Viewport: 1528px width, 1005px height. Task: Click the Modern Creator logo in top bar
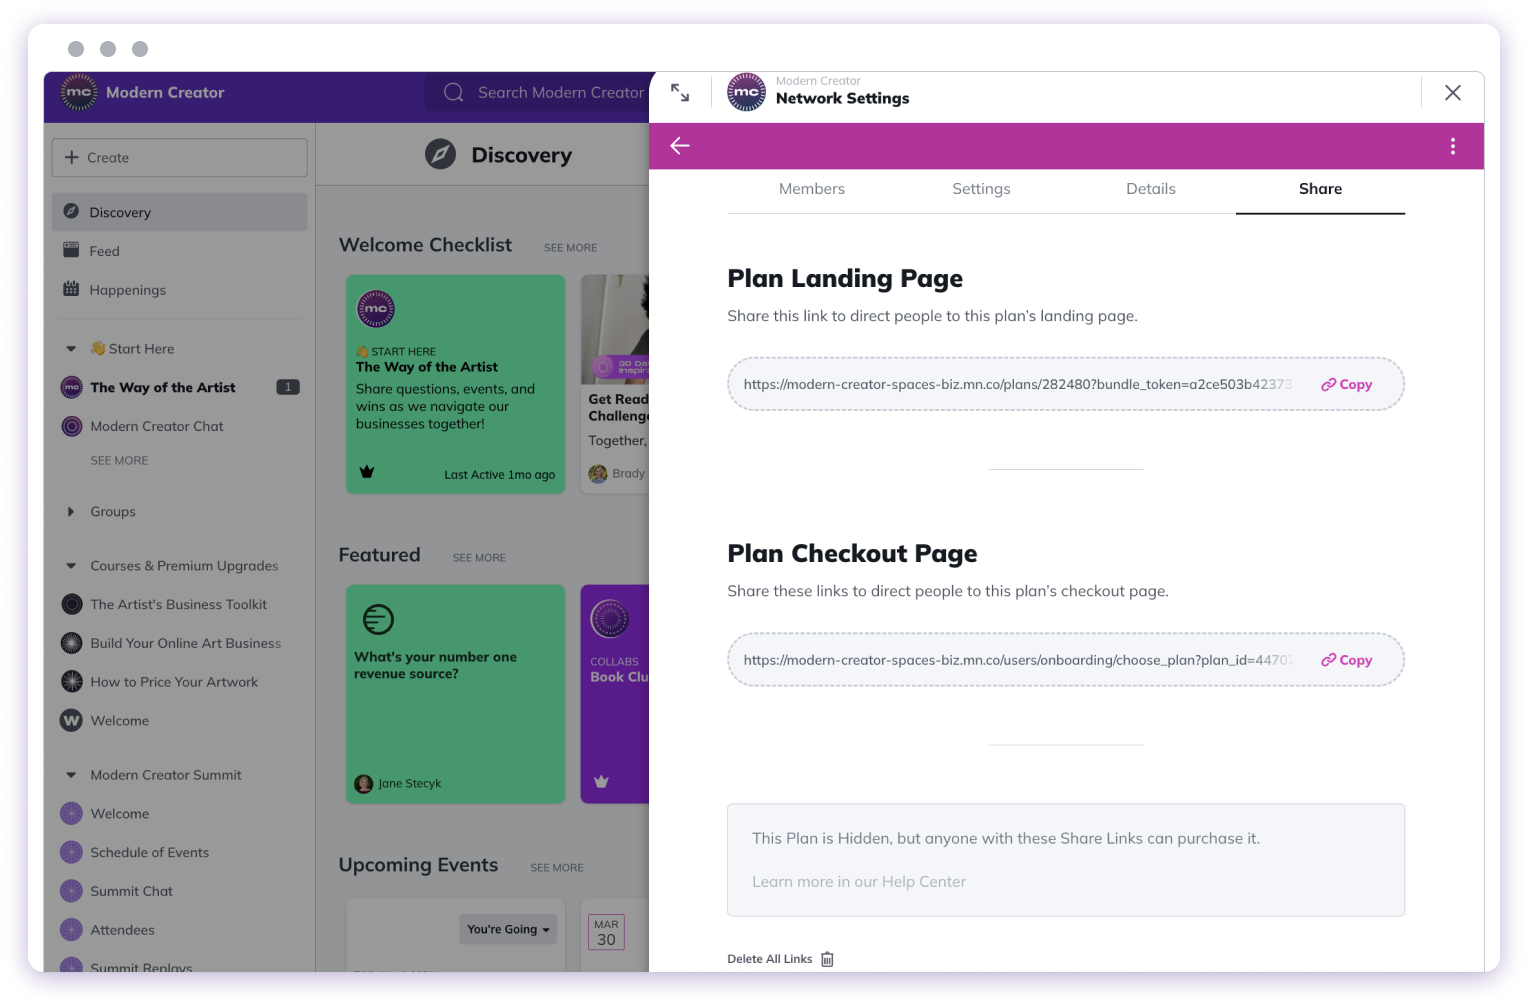click(79, 92)
